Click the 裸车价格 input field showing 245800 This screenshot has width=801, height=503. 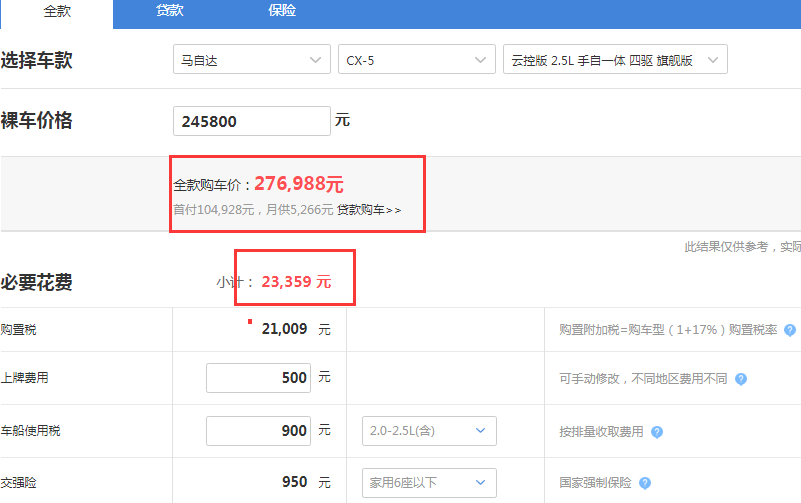point(252,121)
